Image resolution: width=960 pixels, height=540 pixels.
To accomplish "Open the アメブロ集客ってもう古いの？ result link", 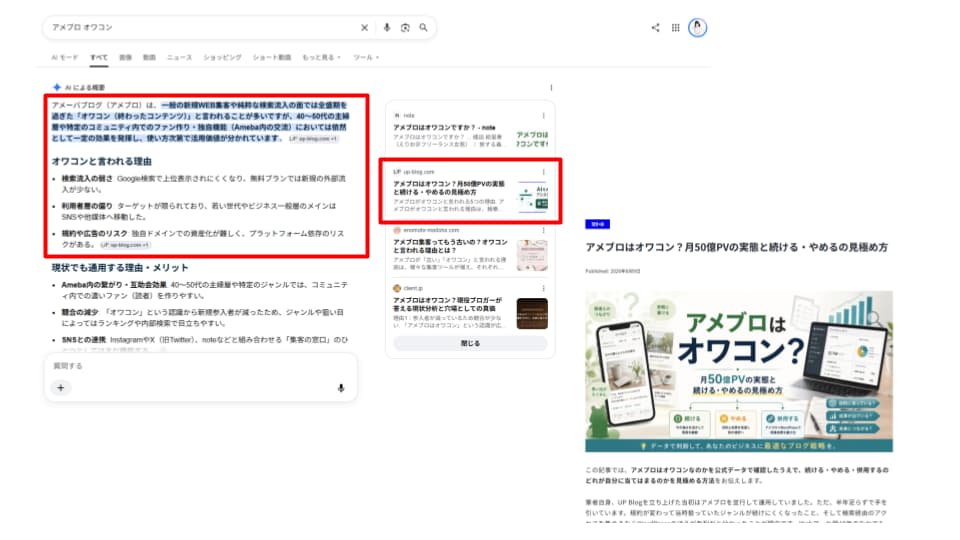I will 450,246.
